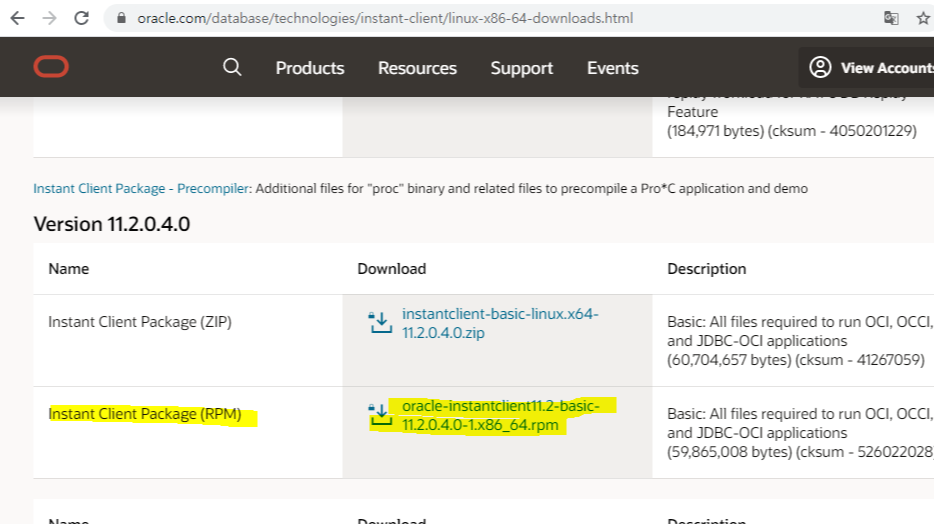Click the Name column header
The height and width of the screenshot is (524, 934).
(69, 269)
